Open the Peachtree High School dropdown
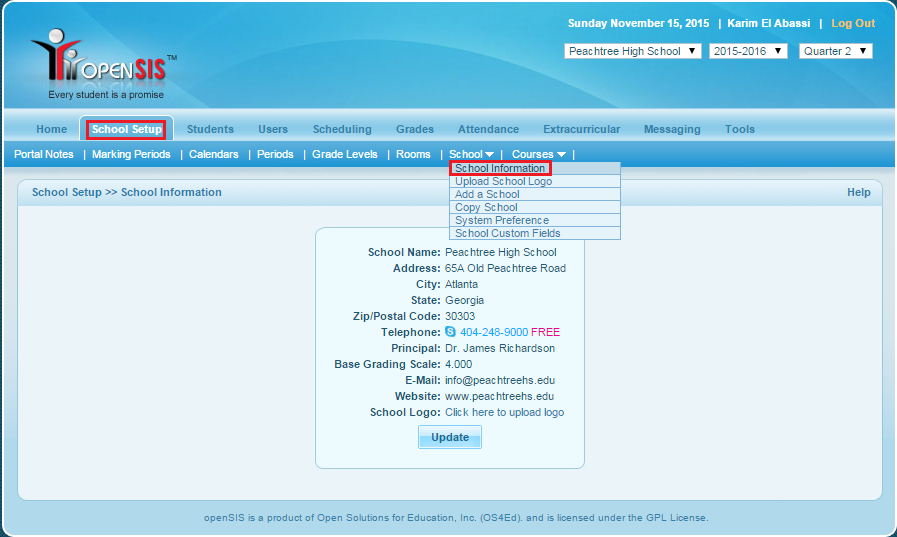This screenshot has width=897, height=537. (x=632, y=51)
